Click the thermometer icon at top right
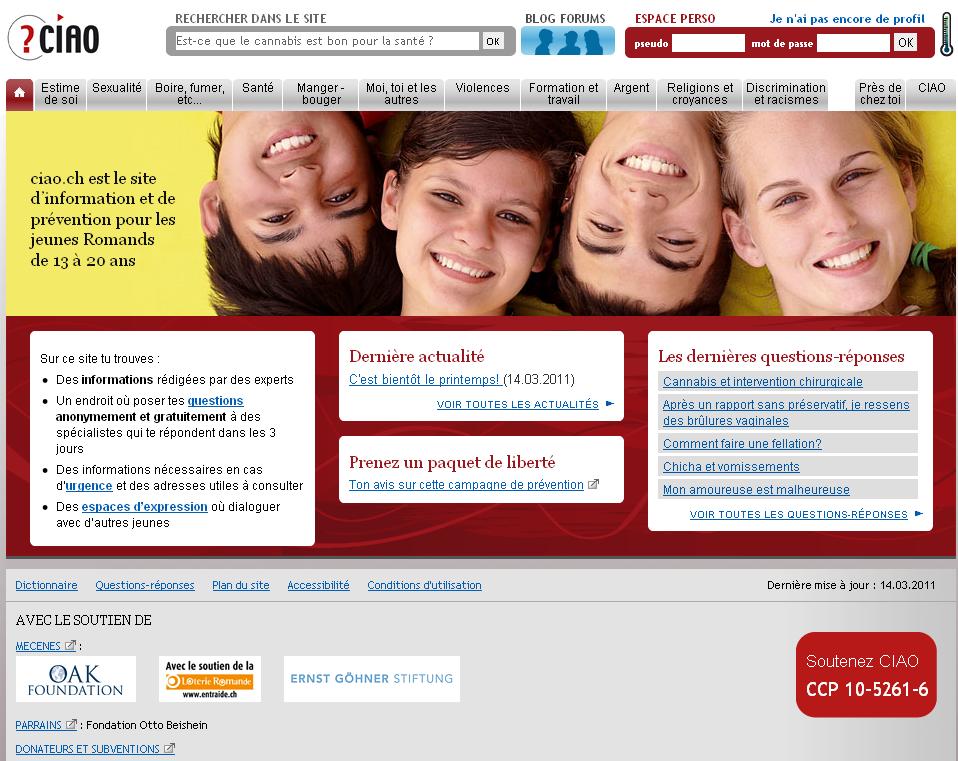The width and height of the screenshot is (958, 761). (x=946, y=34)
